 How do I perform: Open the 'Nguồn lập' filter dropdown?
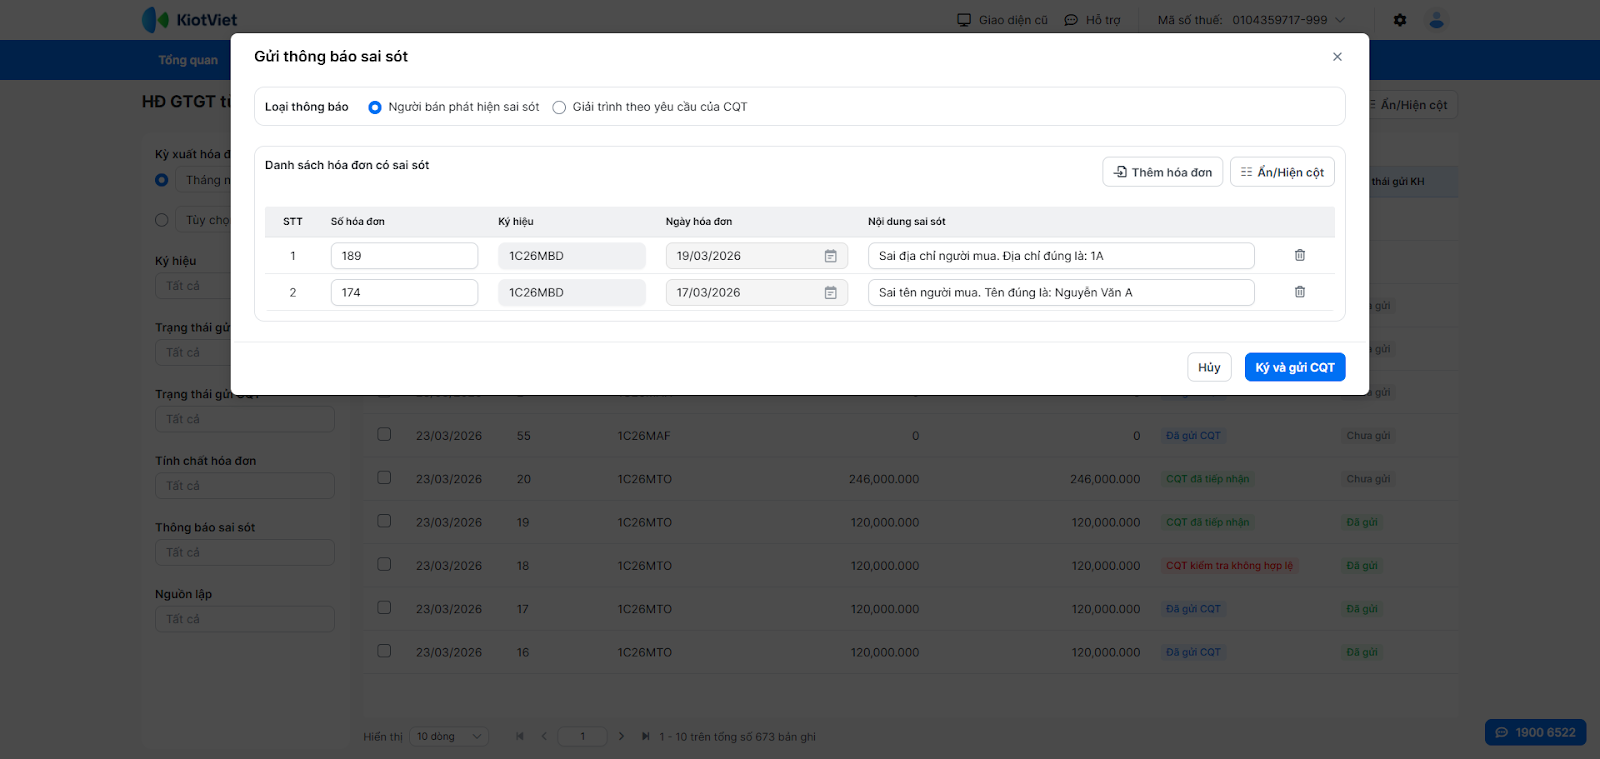(x=244, y=619)
